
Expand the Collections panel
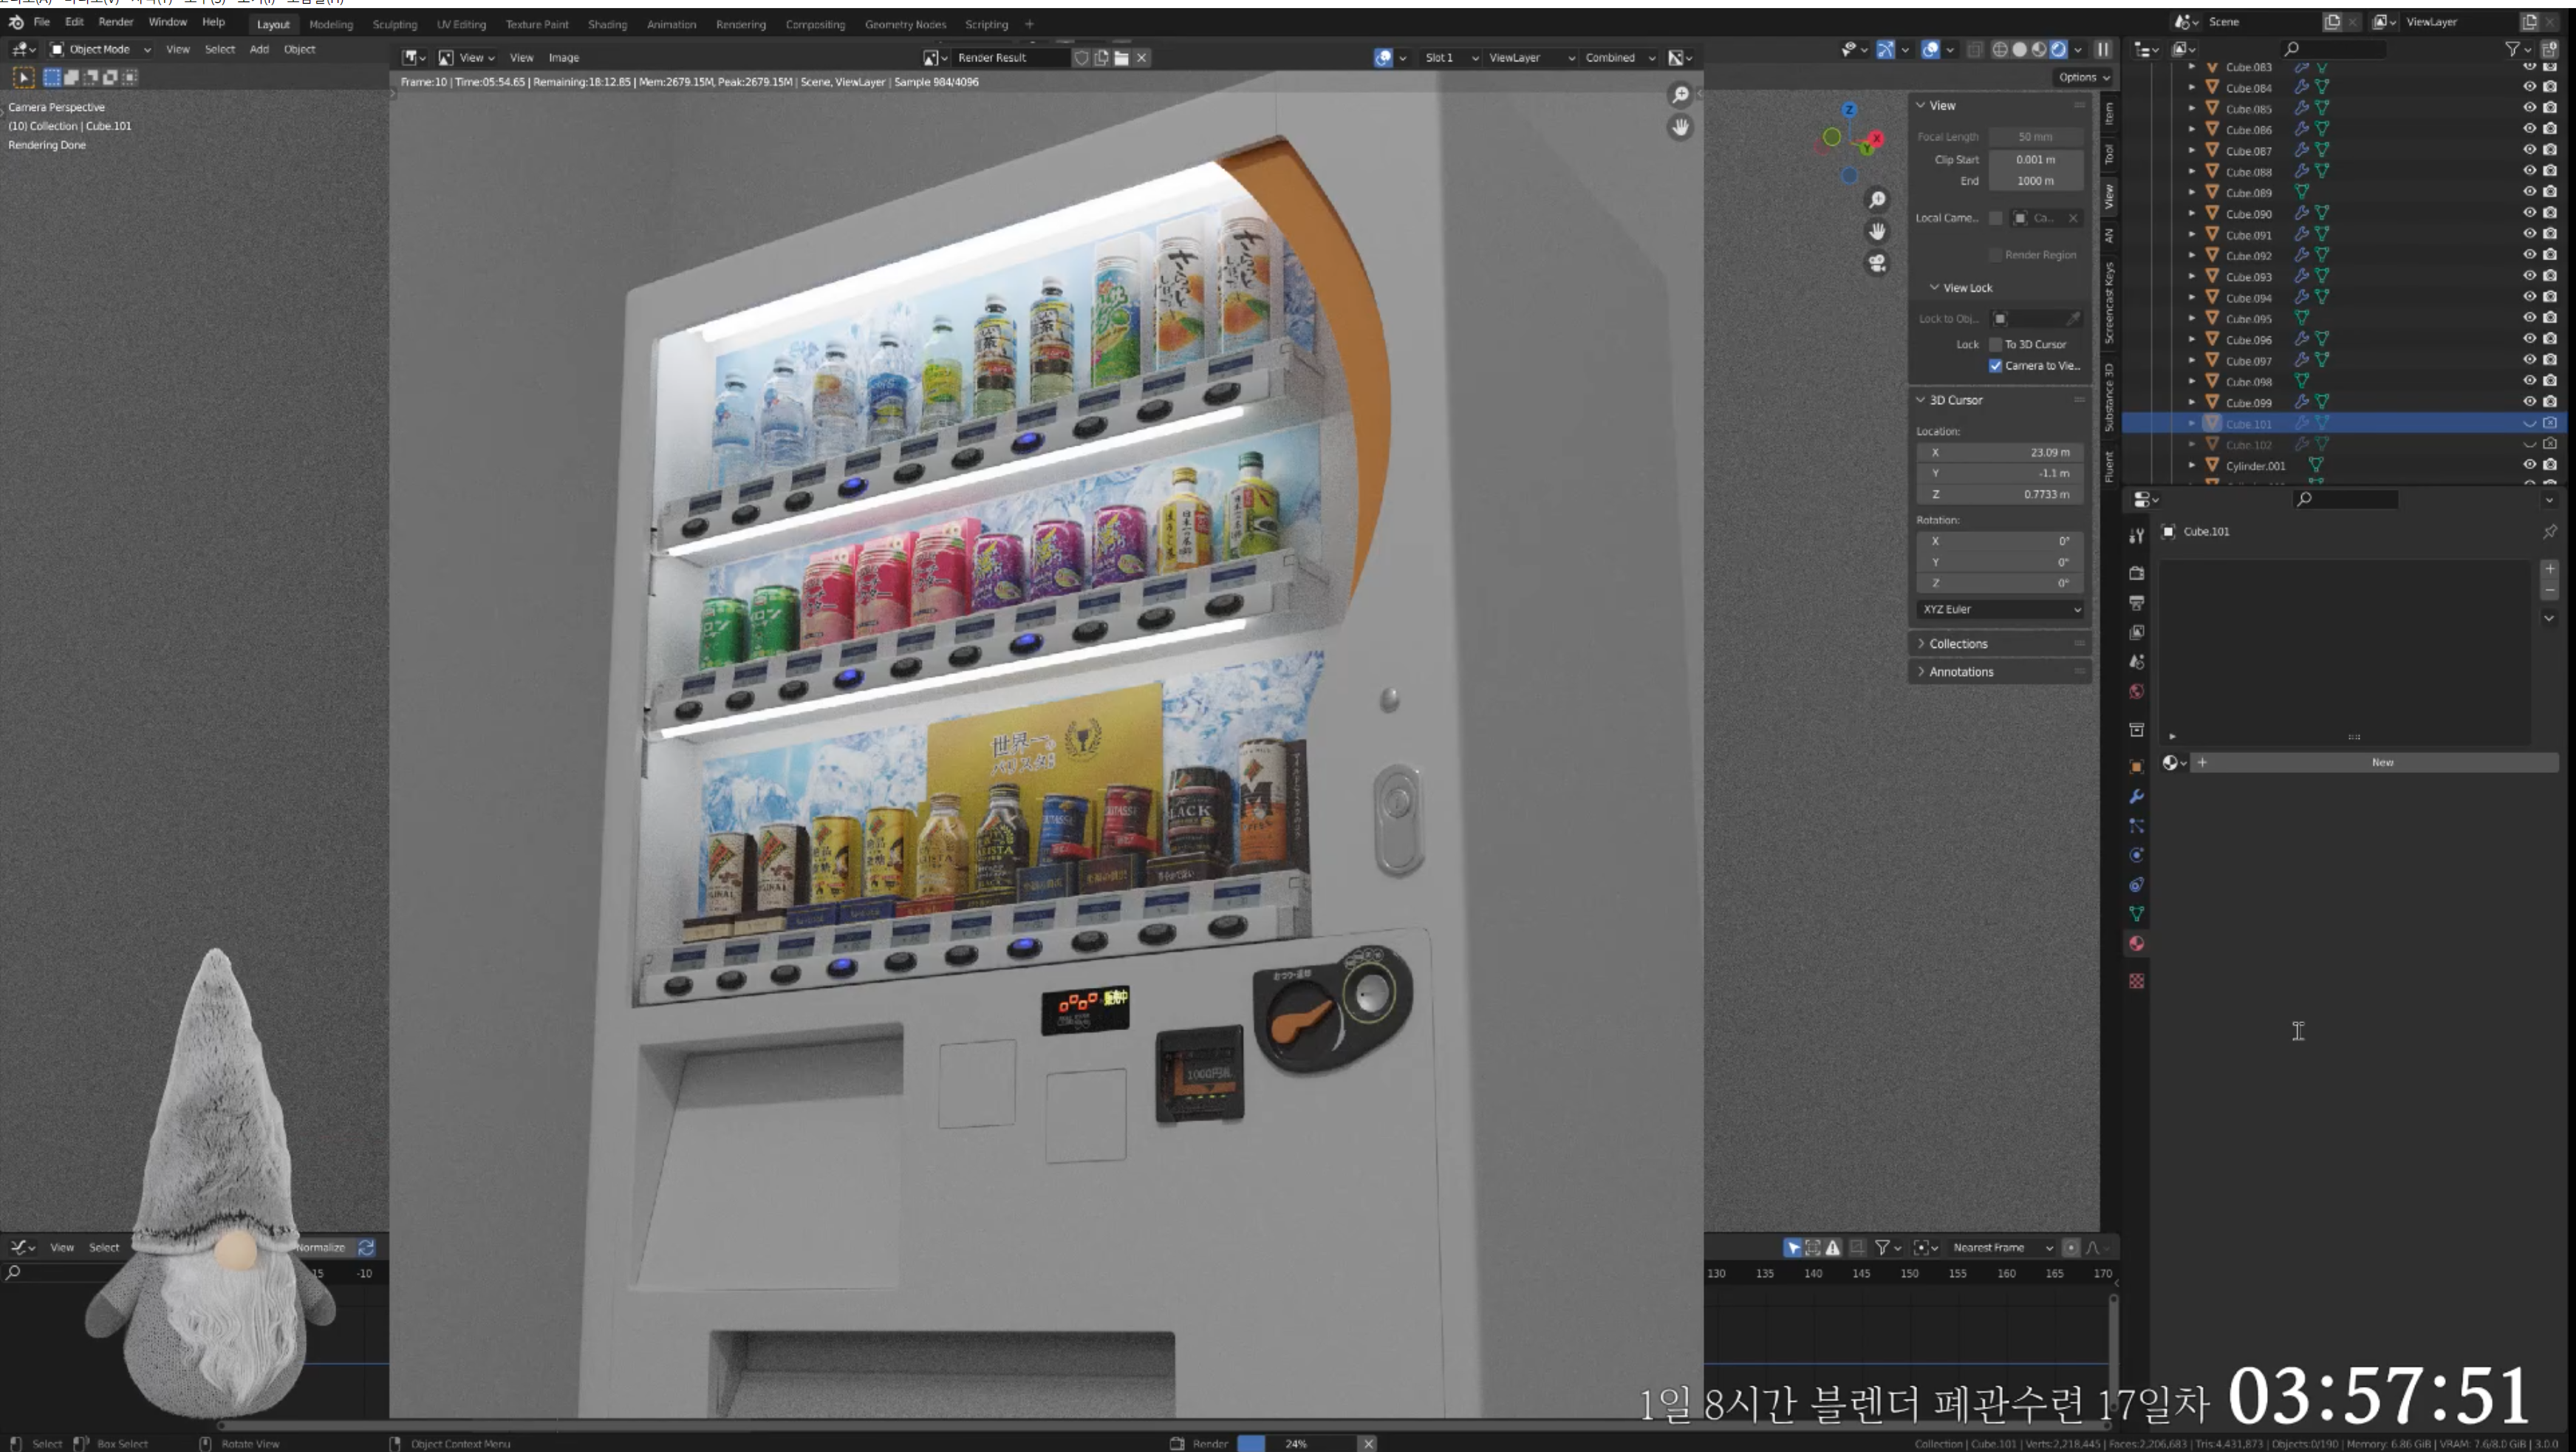click(1957, 644)
